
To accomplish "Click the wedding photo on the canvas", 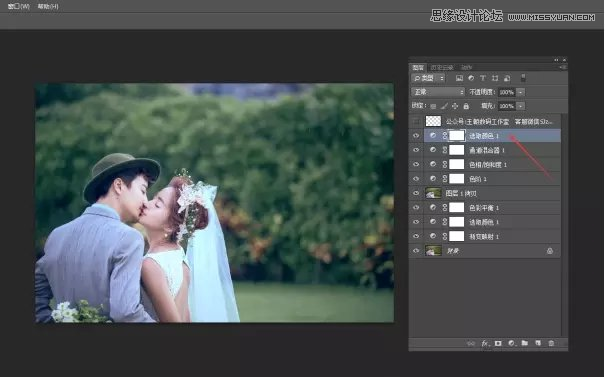I will click(215, 203).
